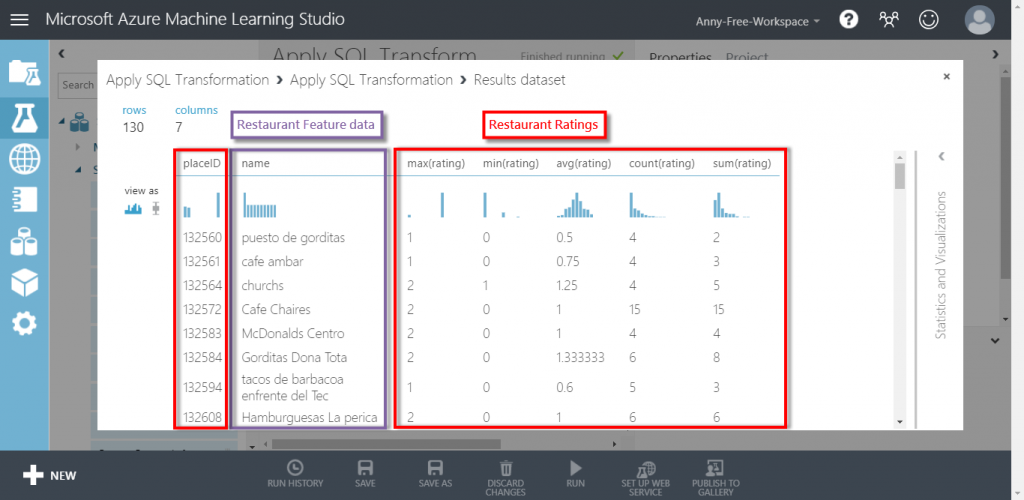Click the rows count label
This screenshot has width=1024, height=500.
tap(135, 110)
